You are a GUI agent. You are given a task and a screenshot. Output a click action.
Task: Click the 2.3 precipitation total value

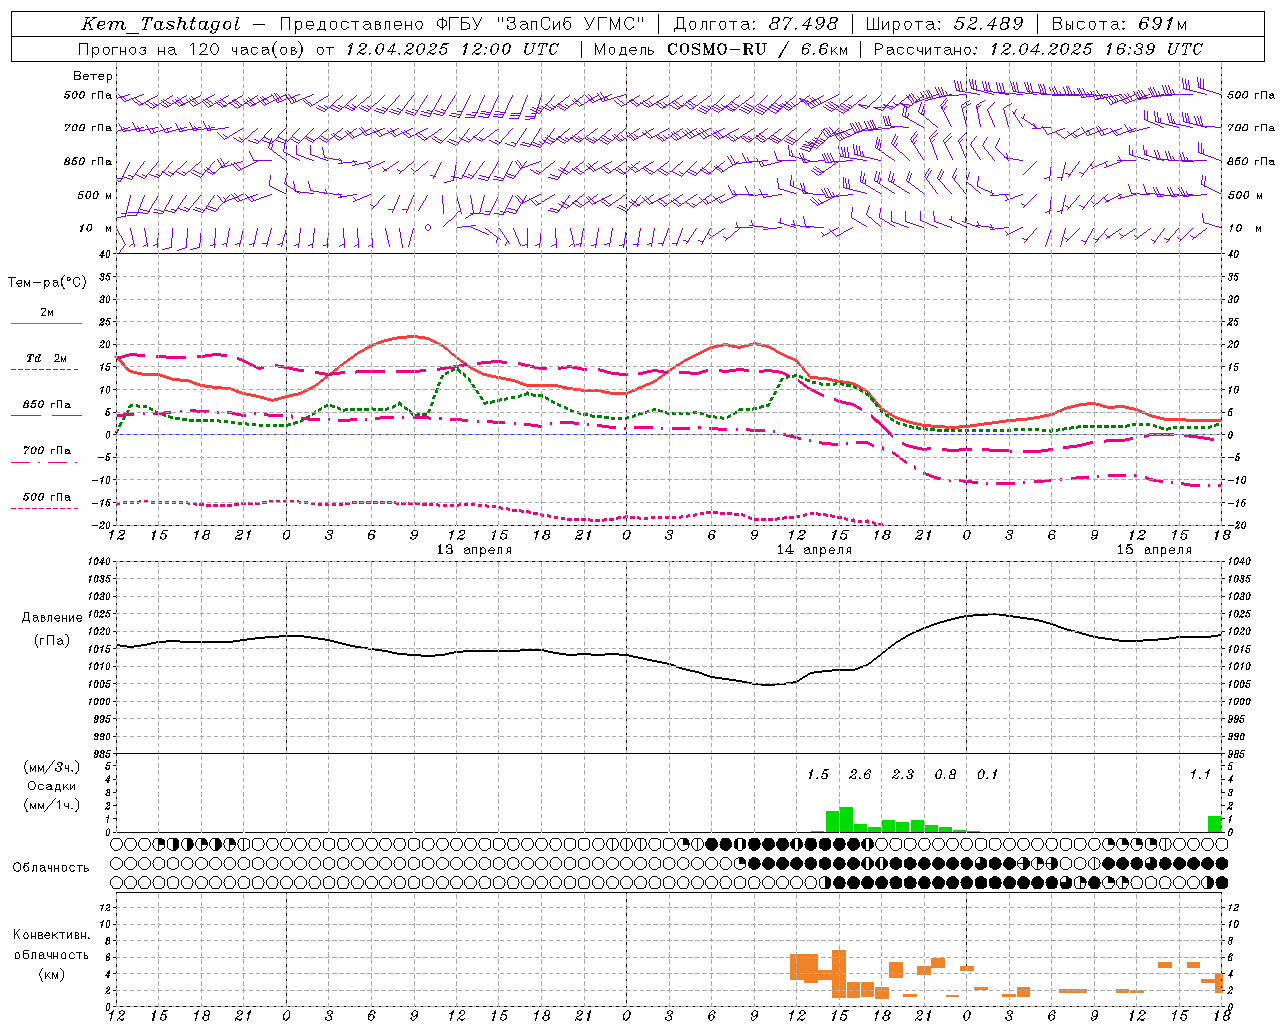point(903,774)
